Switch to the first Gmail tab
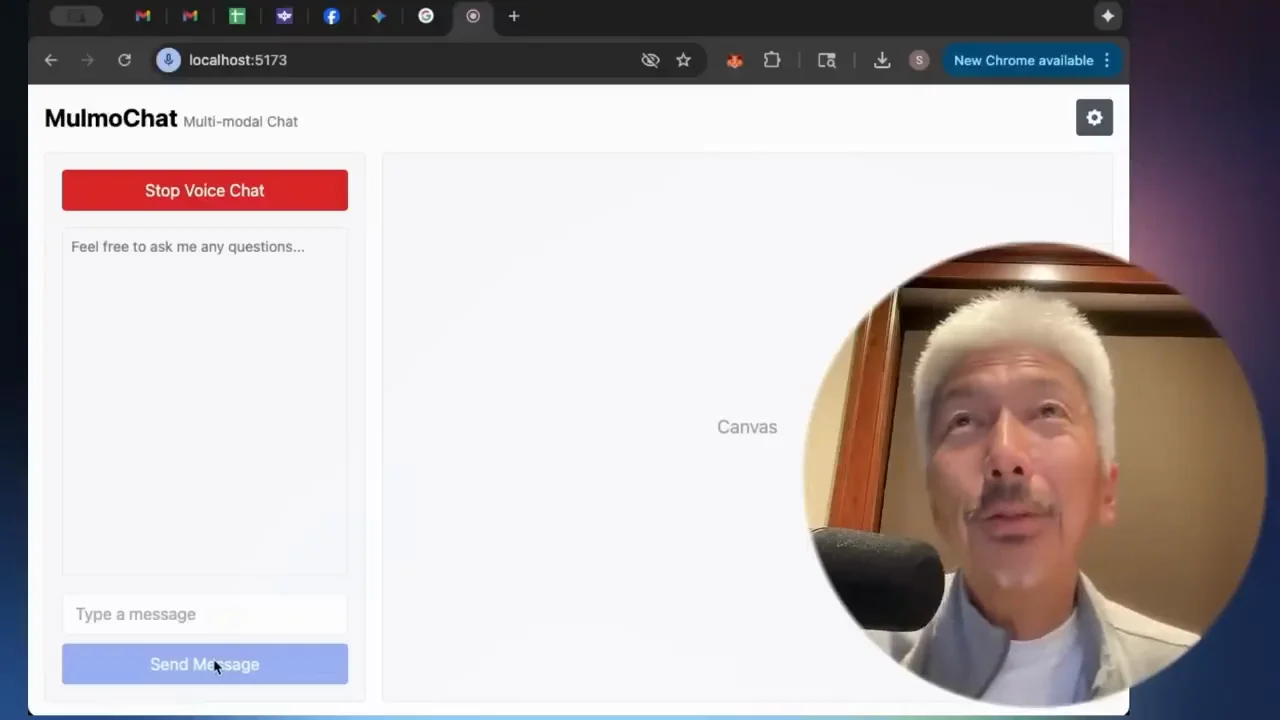Image resolution: width=1280 pixels, height=720 pixels. click(x=143, y=16)
